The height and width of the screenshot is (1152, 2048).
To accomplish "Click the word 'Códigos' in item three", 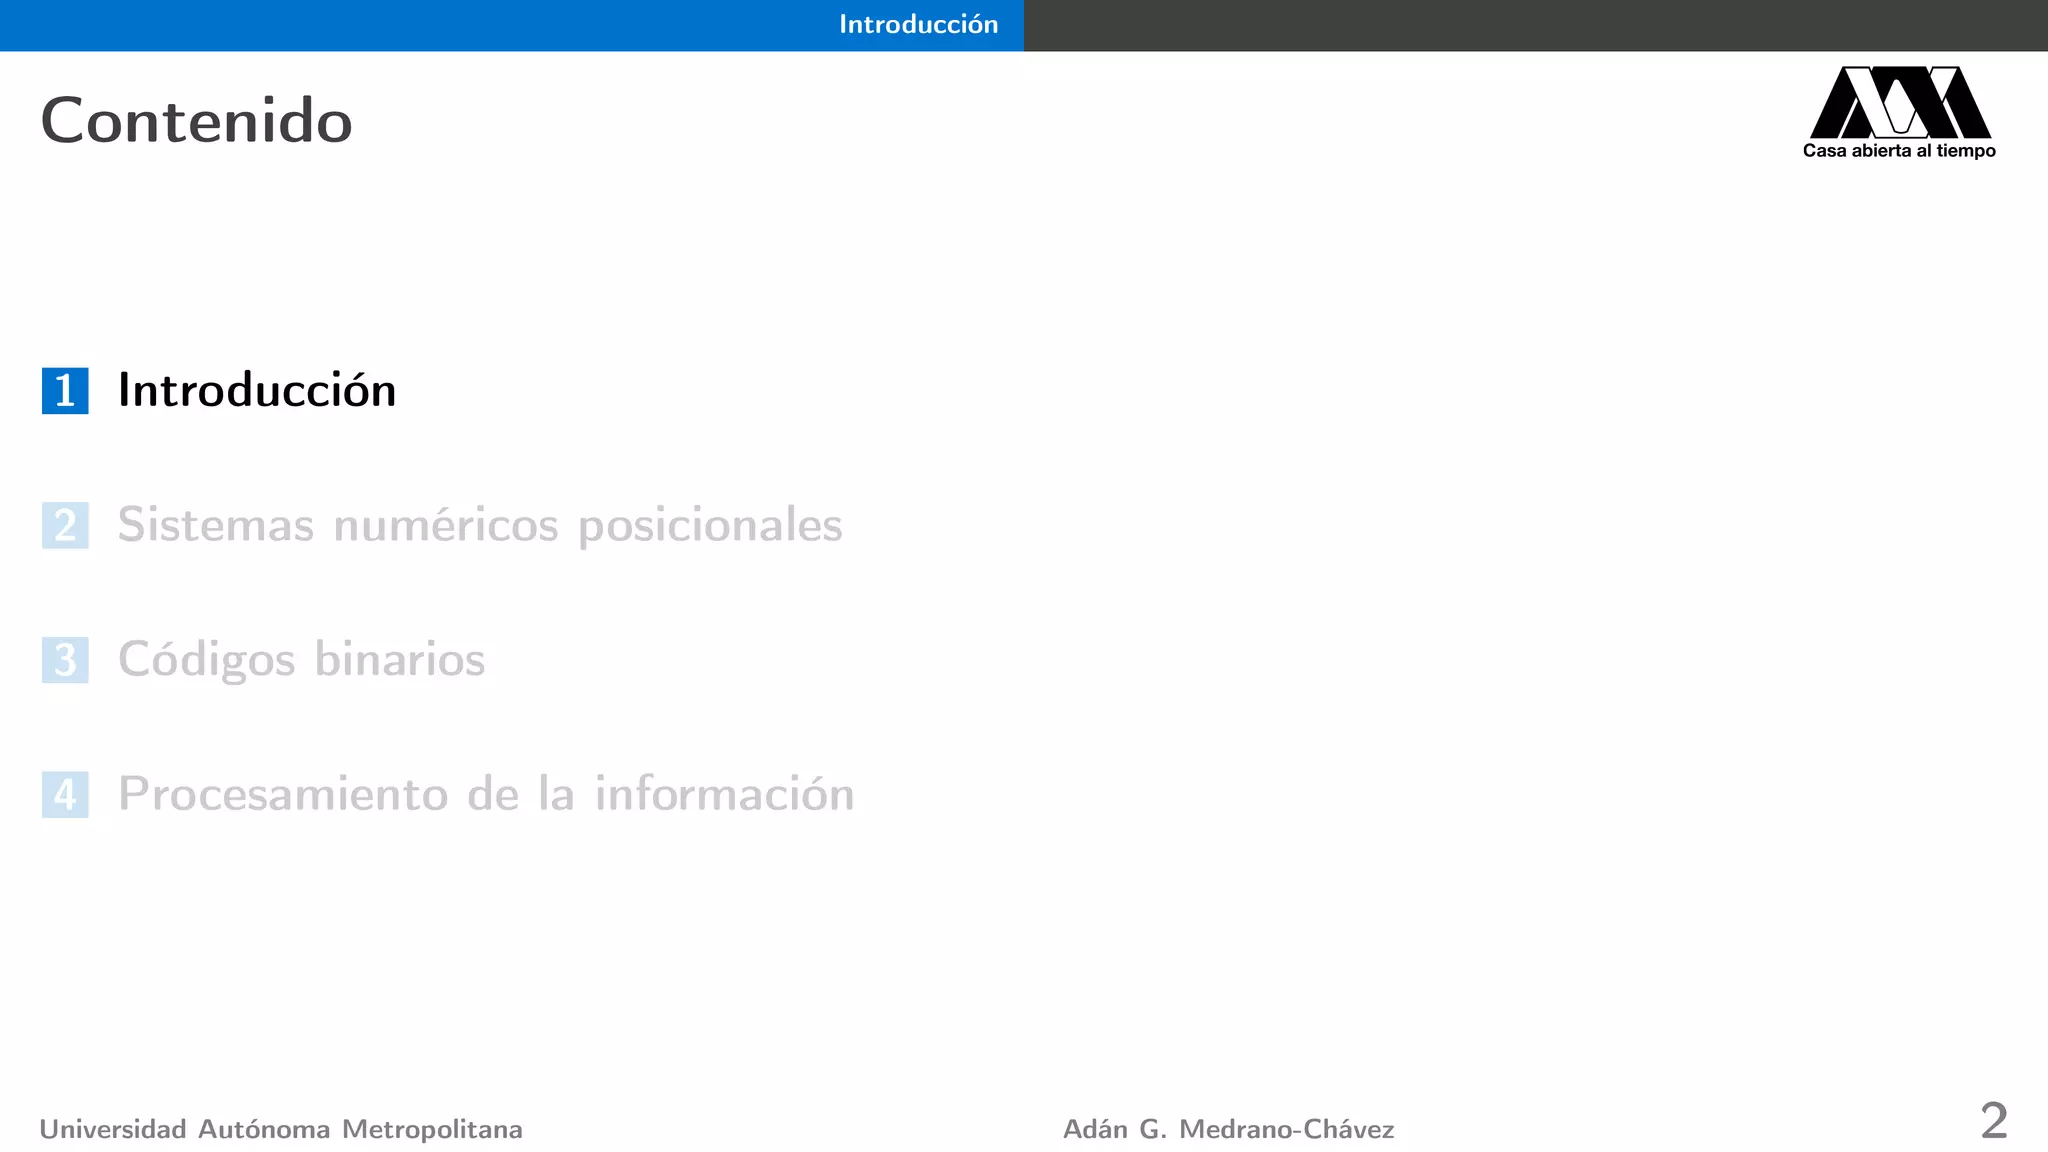I will click(207, 660).
